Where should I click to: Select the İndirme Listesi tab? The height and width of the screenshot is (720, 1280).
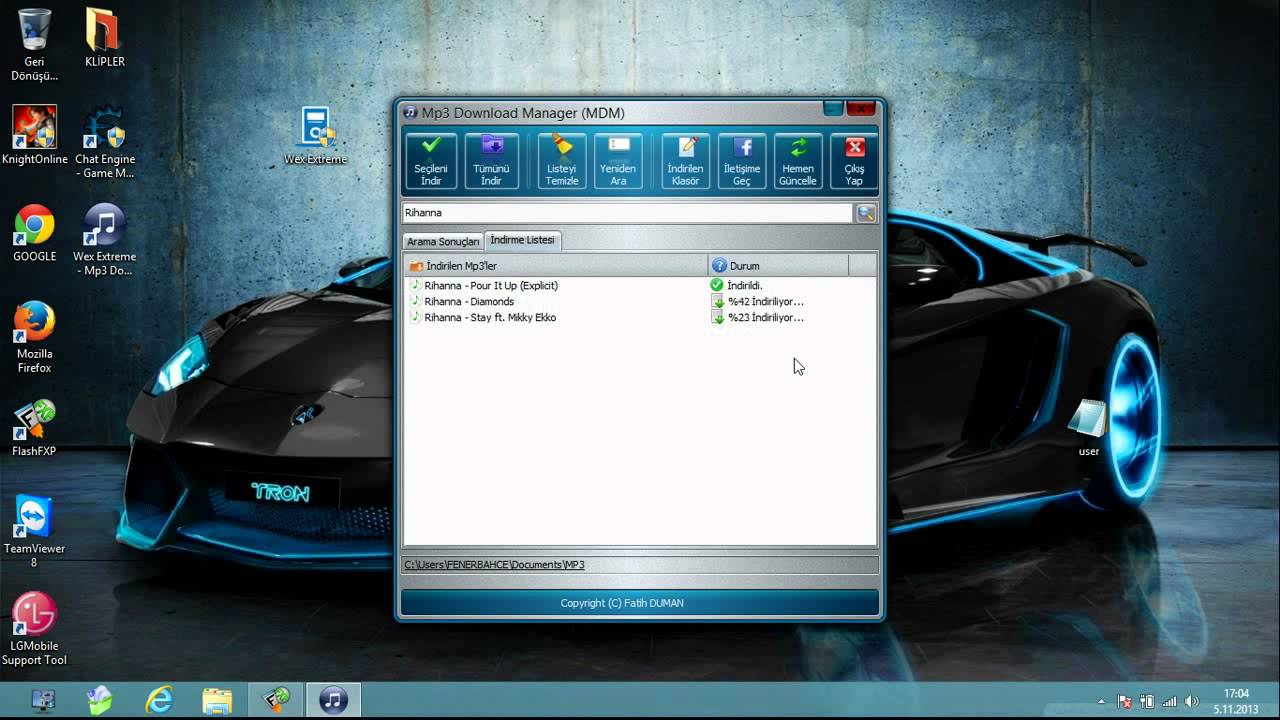click(x=523, y=240)
